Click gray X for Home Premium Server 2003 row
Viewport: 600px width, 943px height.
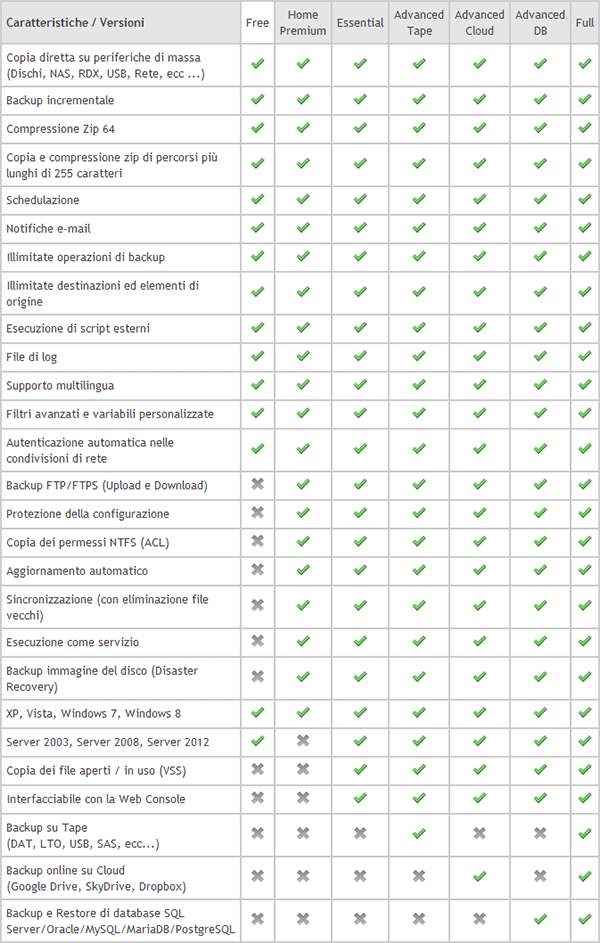(x=303, y=741)
